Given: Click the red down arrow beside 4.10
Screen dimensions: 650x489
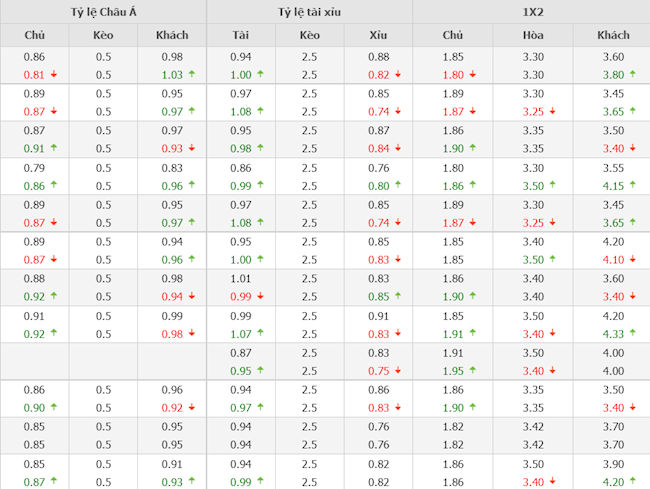Looking at the screenshot, I should tap(633, 259).
